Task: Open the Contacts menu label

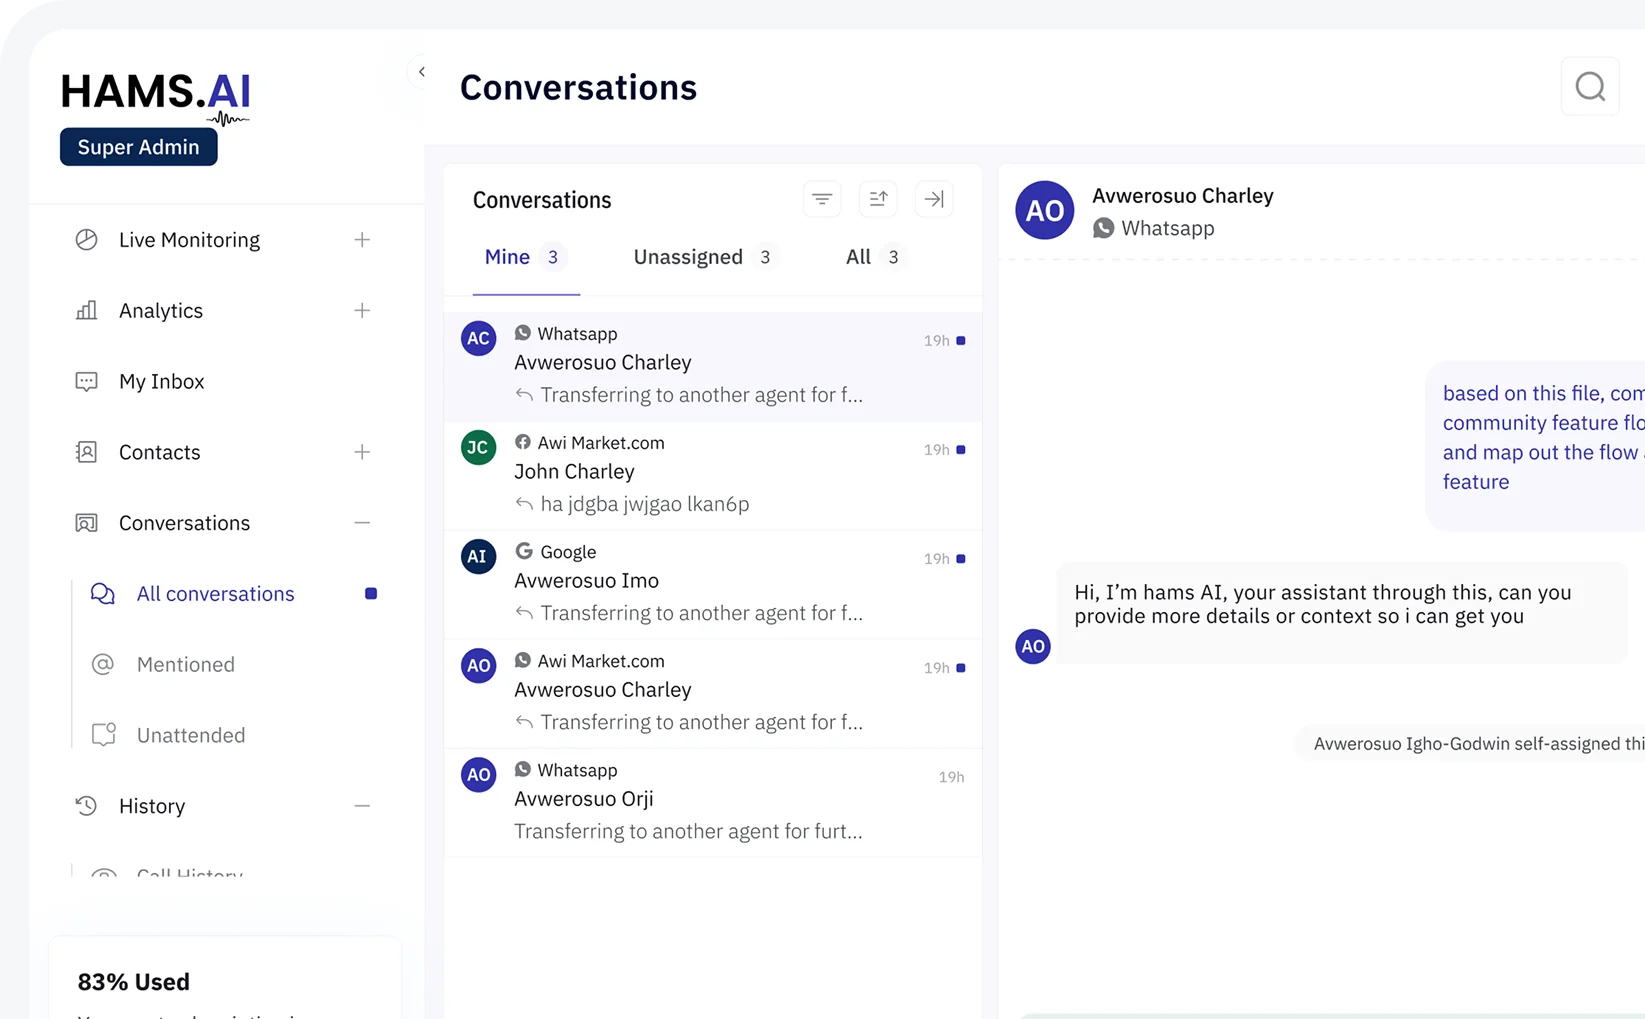Action: 160,452
